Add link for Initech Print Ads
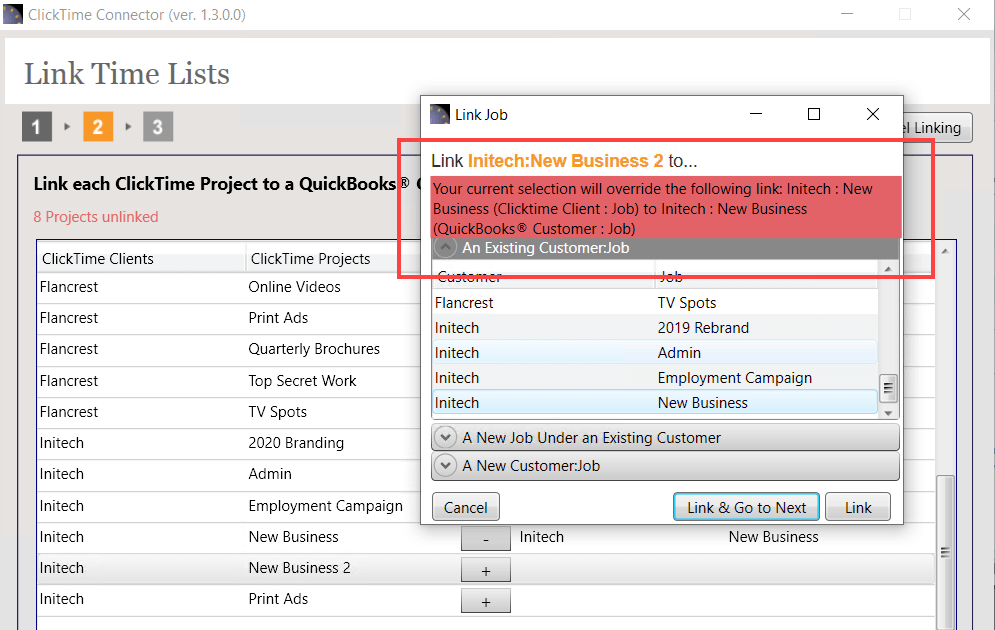 pyautogui.click(x=485, y=601)
